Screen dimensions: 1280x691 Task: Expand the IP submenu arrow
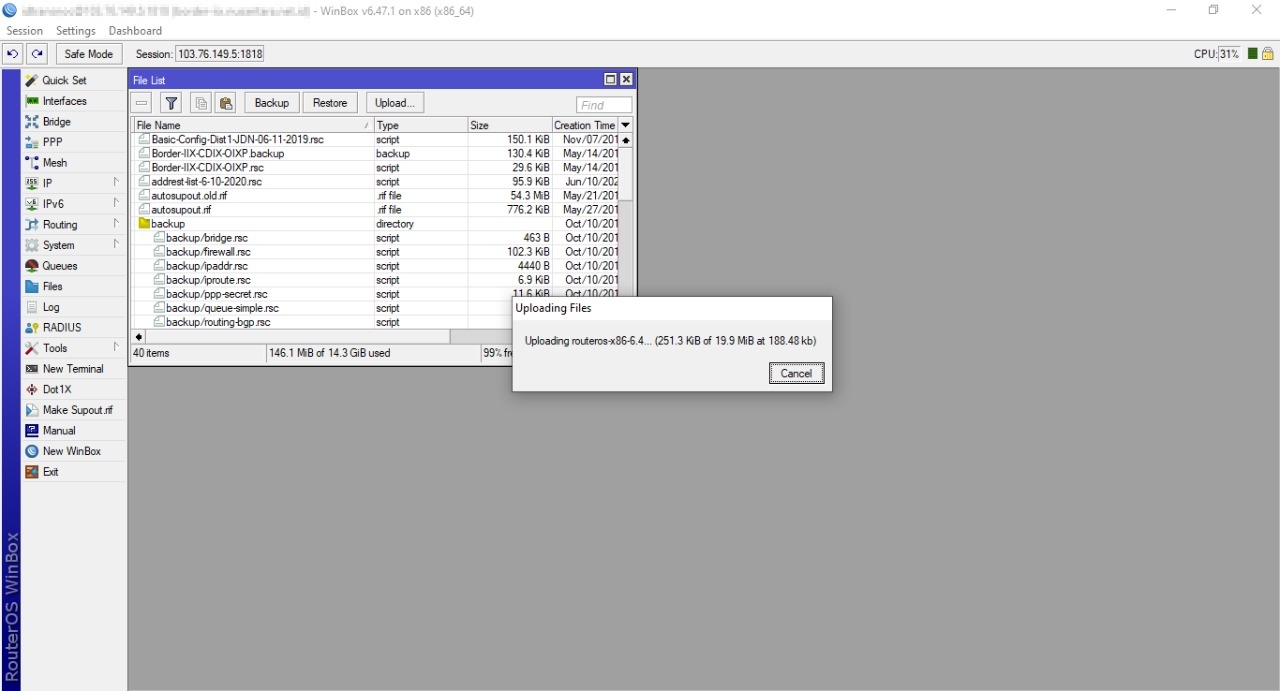click(116, 182)
